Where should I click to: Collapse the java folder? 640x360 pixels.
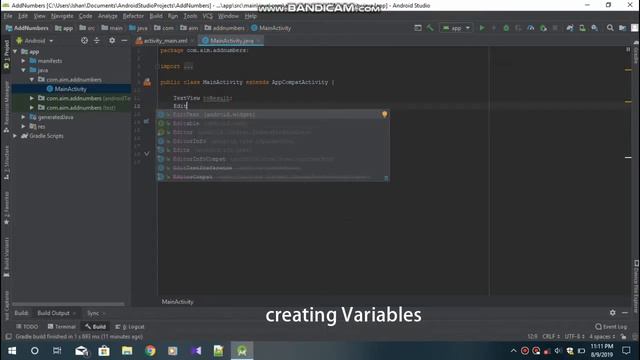24,70
